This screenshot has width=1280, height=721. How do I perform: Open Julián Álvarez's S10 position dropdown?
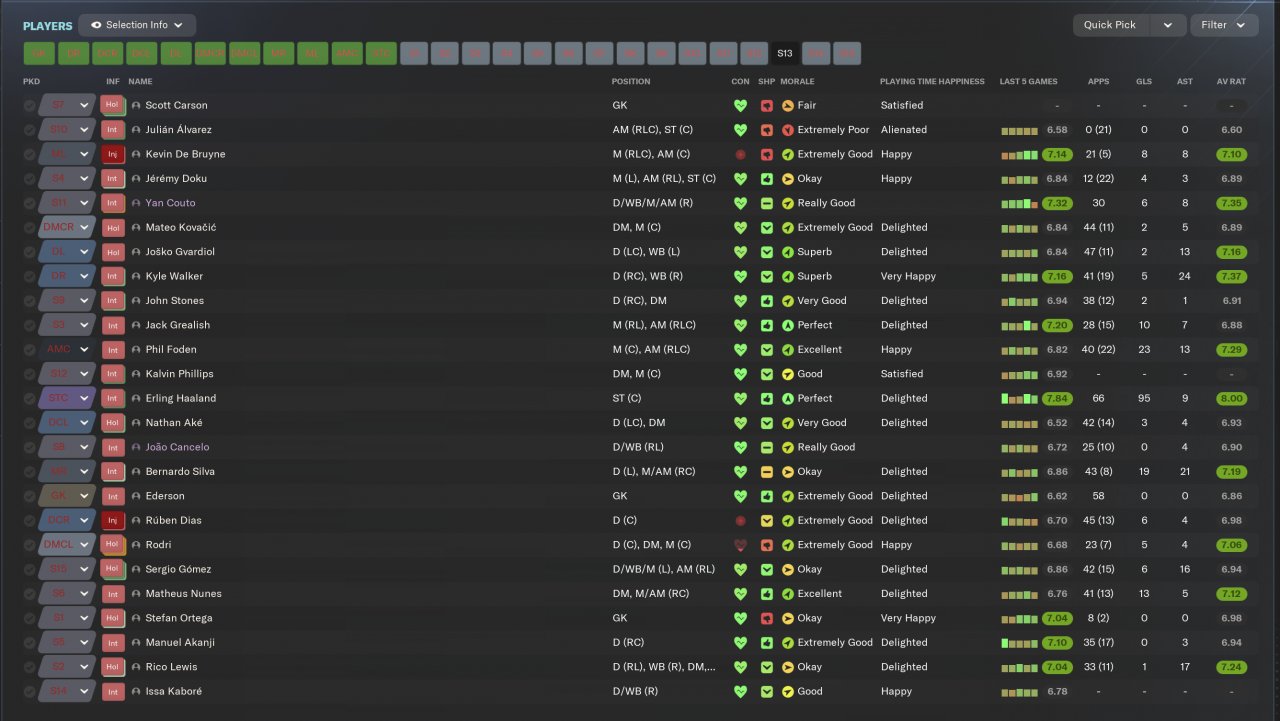[67, 130]
